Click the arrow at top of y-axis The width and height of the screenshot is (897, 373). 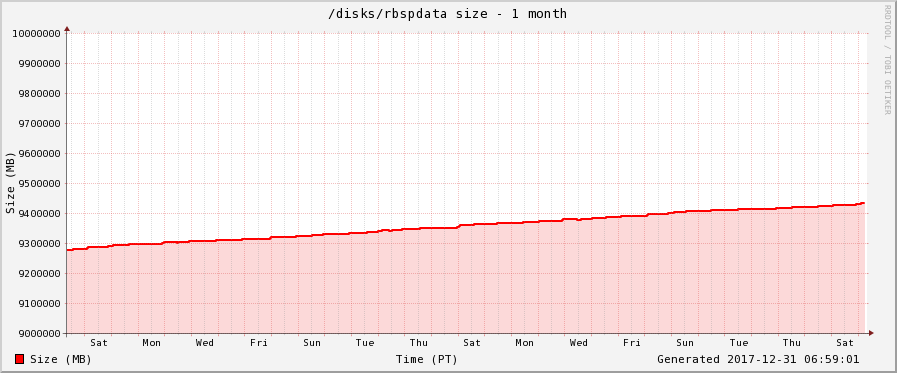pyautogui.click(x=67, y=28)
